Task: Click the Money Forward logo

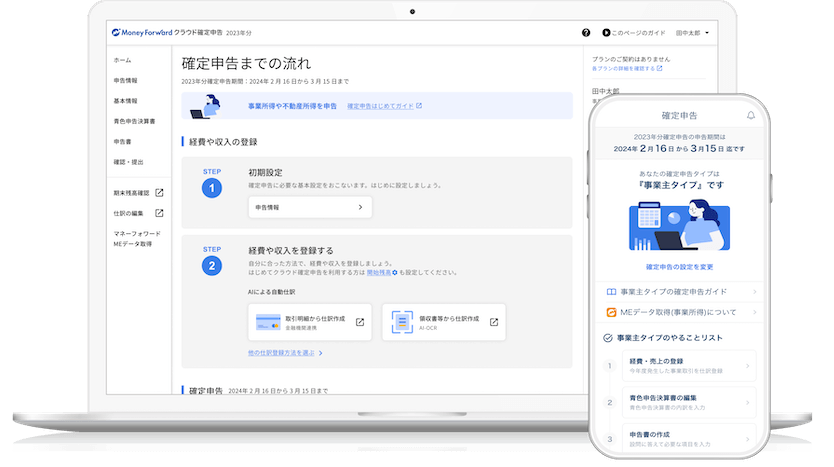Action: pos(142,32)
